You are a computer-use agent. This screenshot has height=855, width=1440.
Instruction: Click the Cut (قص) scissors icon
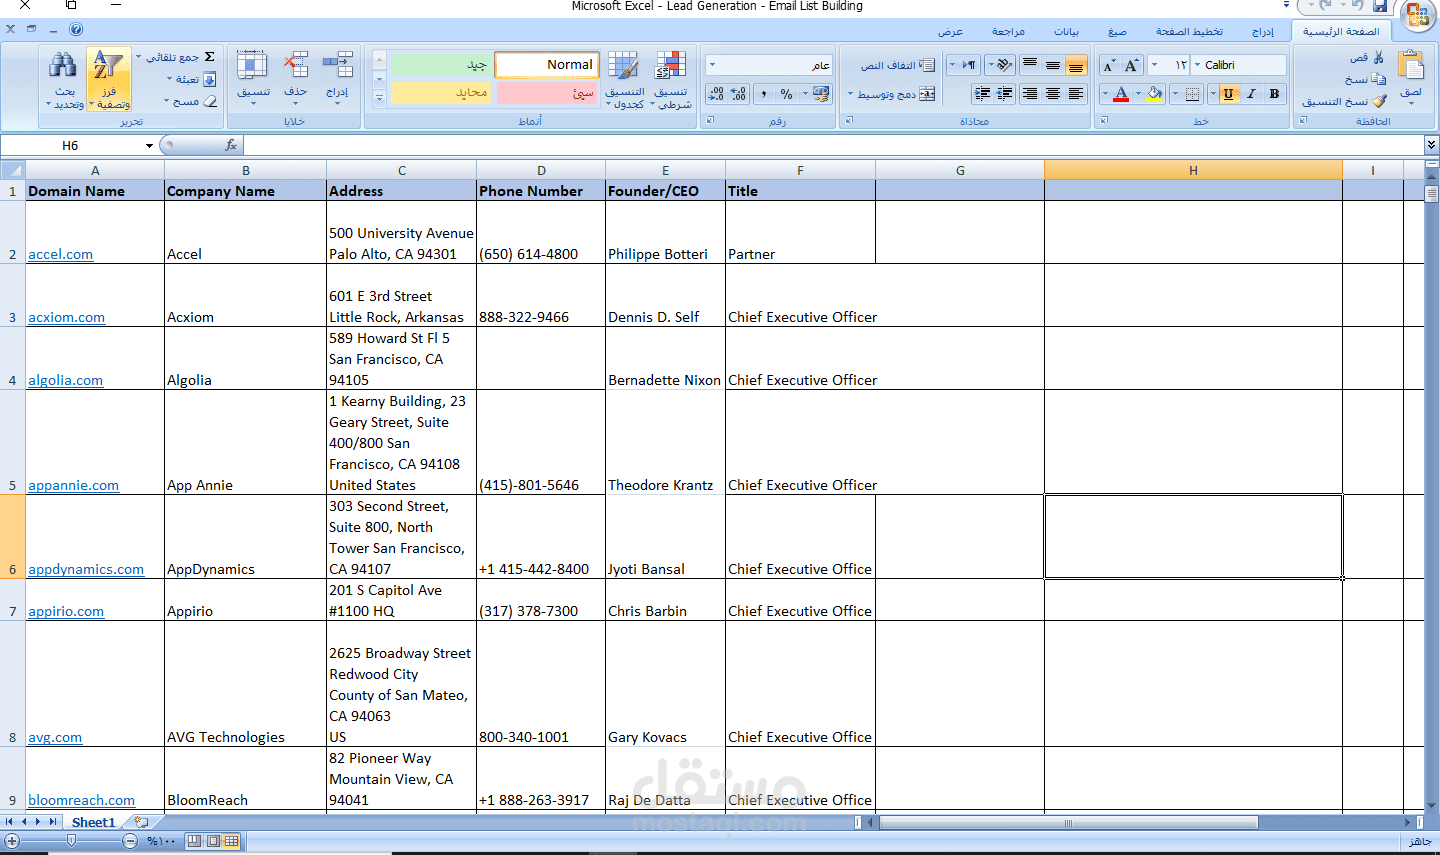1379,58
